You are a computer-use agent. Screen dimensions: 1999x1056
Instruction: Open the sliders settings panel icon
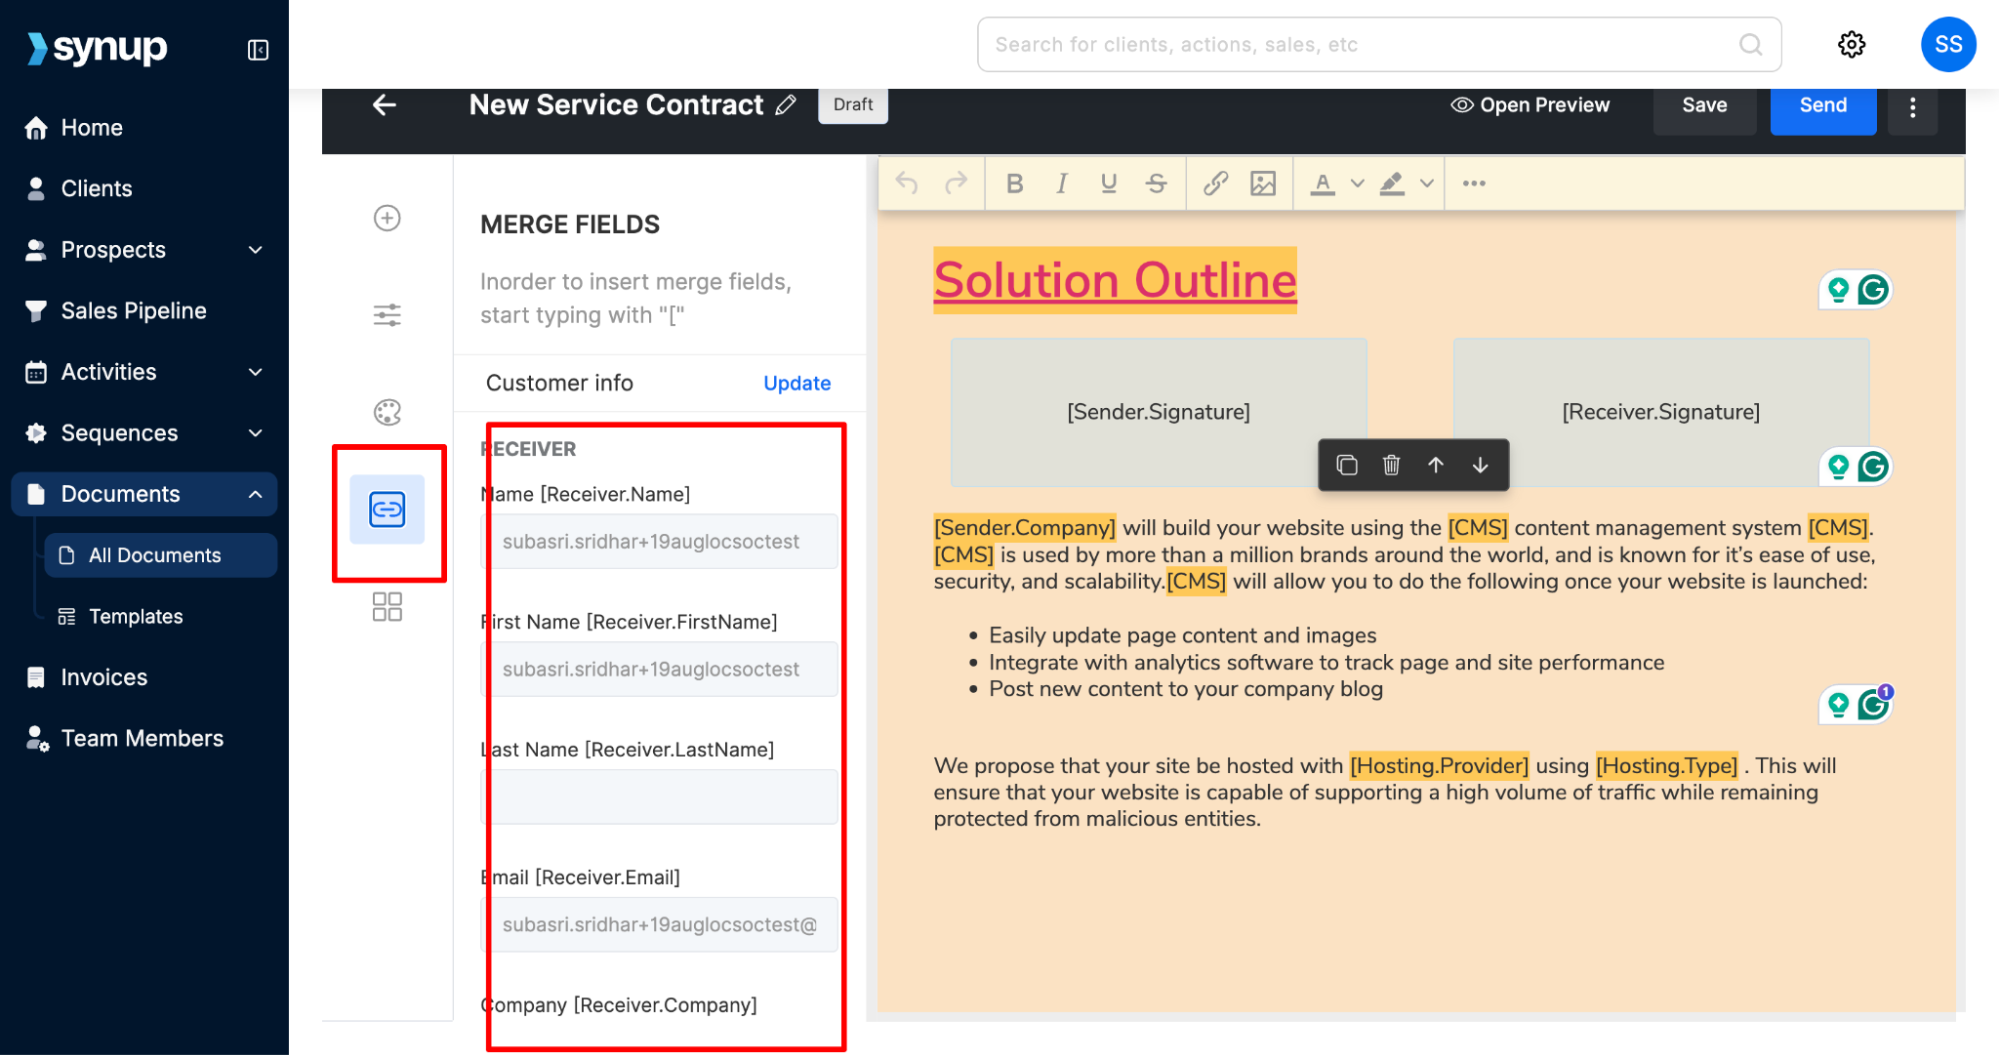[387, 315]
